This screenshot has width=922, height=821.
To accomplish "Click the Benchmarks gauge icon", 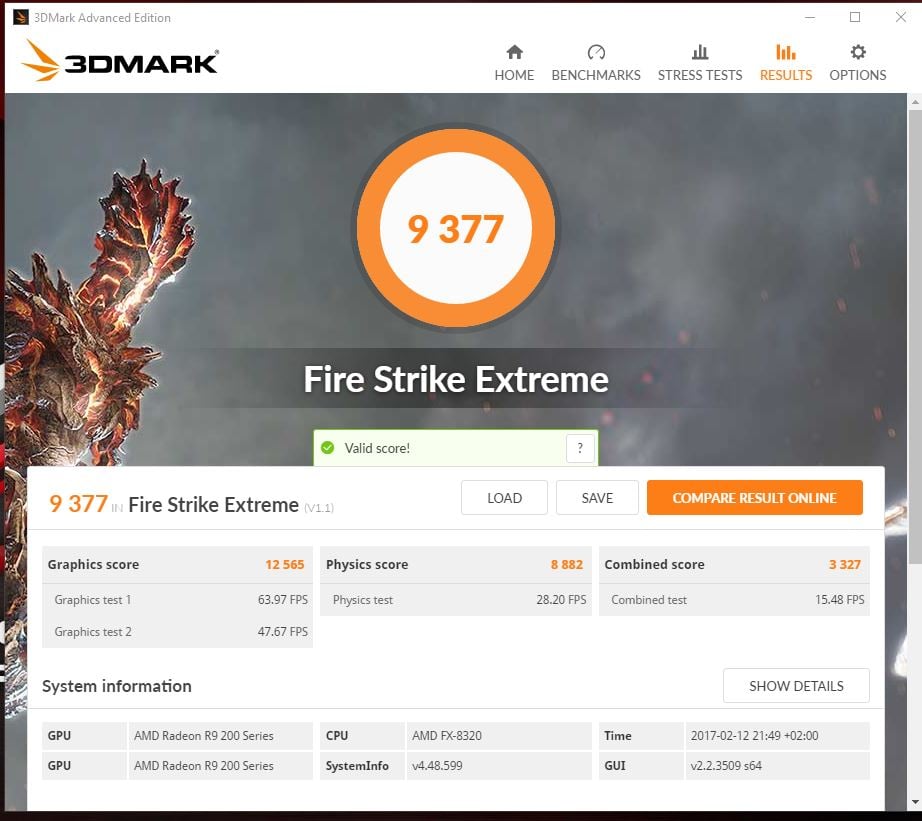I will pyautogui.click(x=596, y=52).
